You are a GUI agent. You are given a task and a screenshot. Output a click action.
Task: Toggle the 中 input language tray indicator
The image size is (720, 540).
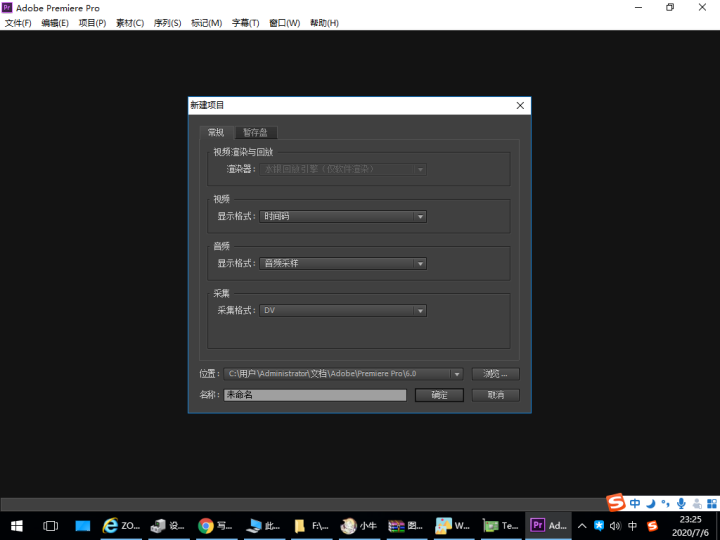click(632, 526)
